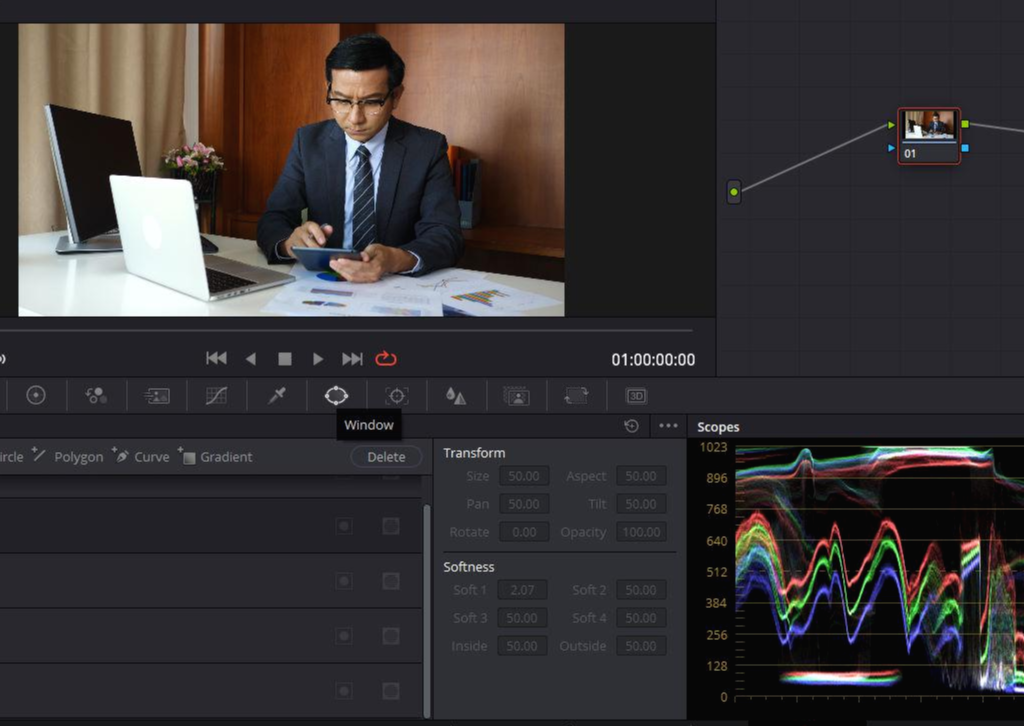Viewport: 1024px width, 726px height.
Task: Open the Qualifier eyedropper palette
Action: coord(277,395)
